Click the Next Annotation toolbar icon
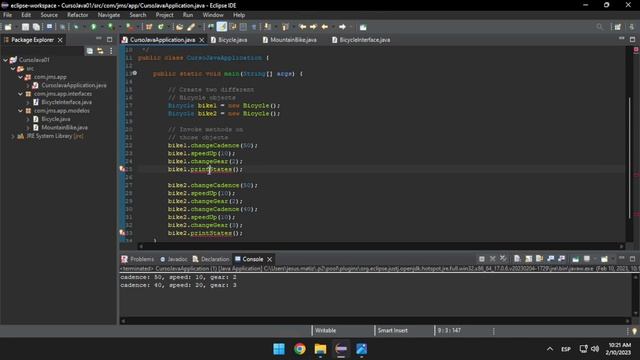 267,27
